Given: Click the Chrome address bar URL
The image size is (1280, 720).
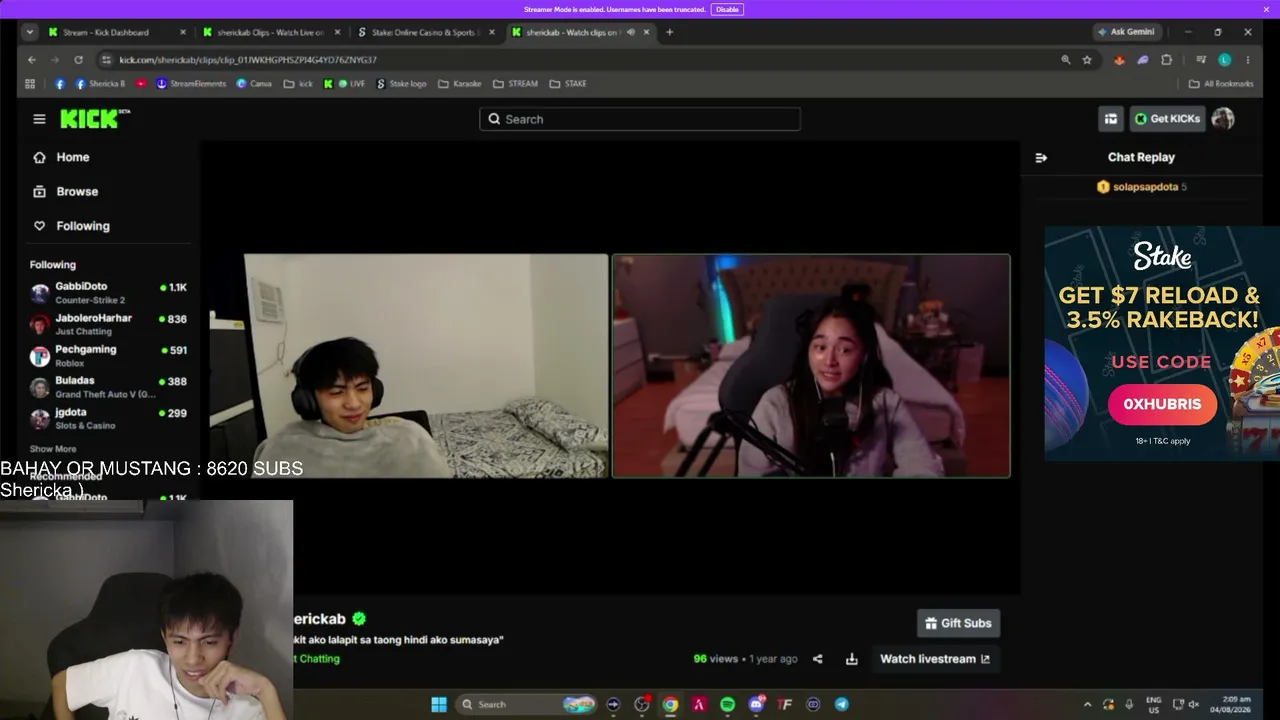Looking at the screenshot, I should pos(248,60).
